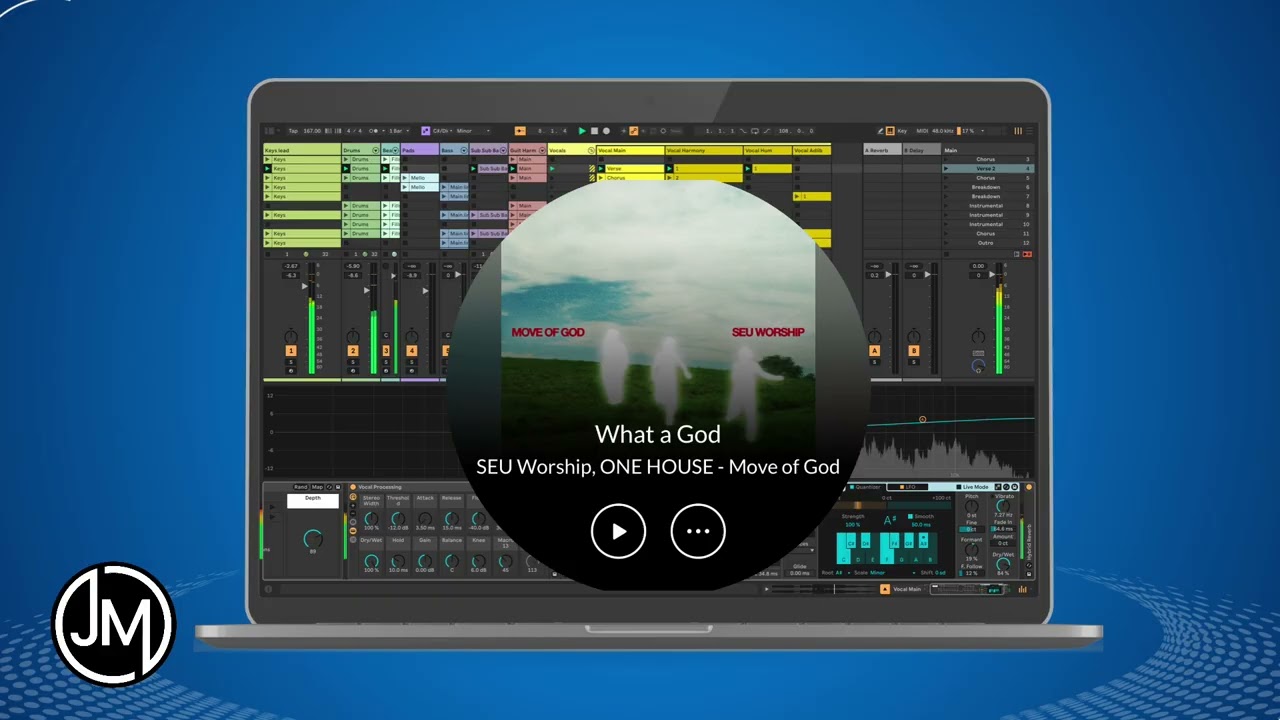Launch the Breakdown scene numbered 6
Image resolution: width=1280 pixels, height=720 pixels.
[x=946, y=187]
